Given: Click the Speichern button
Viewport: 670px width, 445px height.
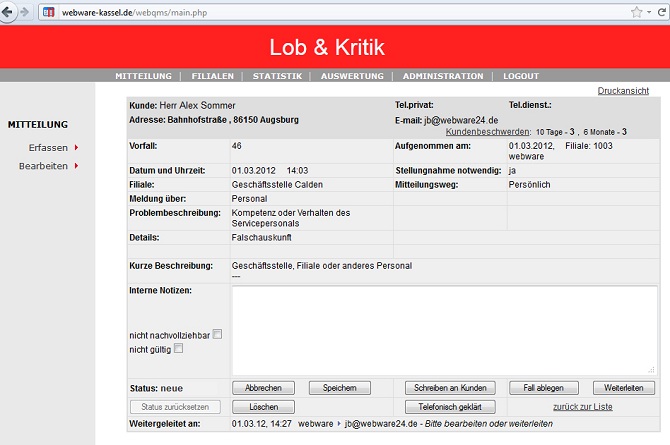Looking at the screenshot, I should coord(340,388).
